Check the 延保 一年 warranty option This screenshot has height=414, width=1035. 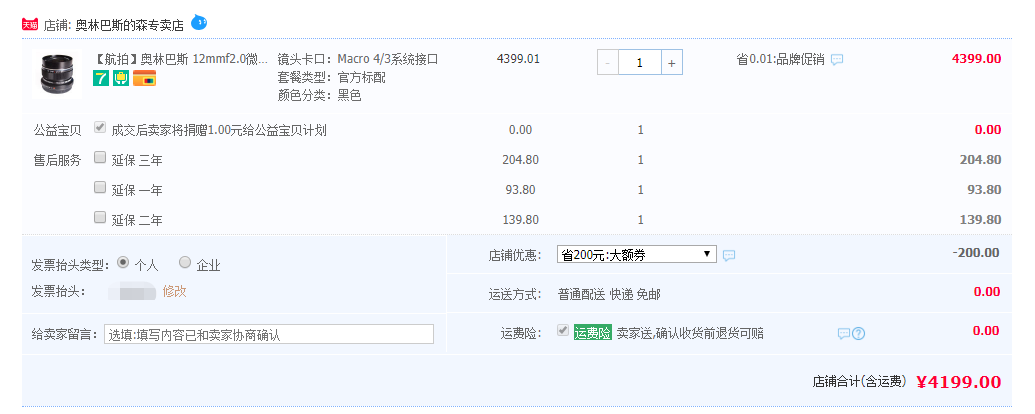[x=100, y=188]
